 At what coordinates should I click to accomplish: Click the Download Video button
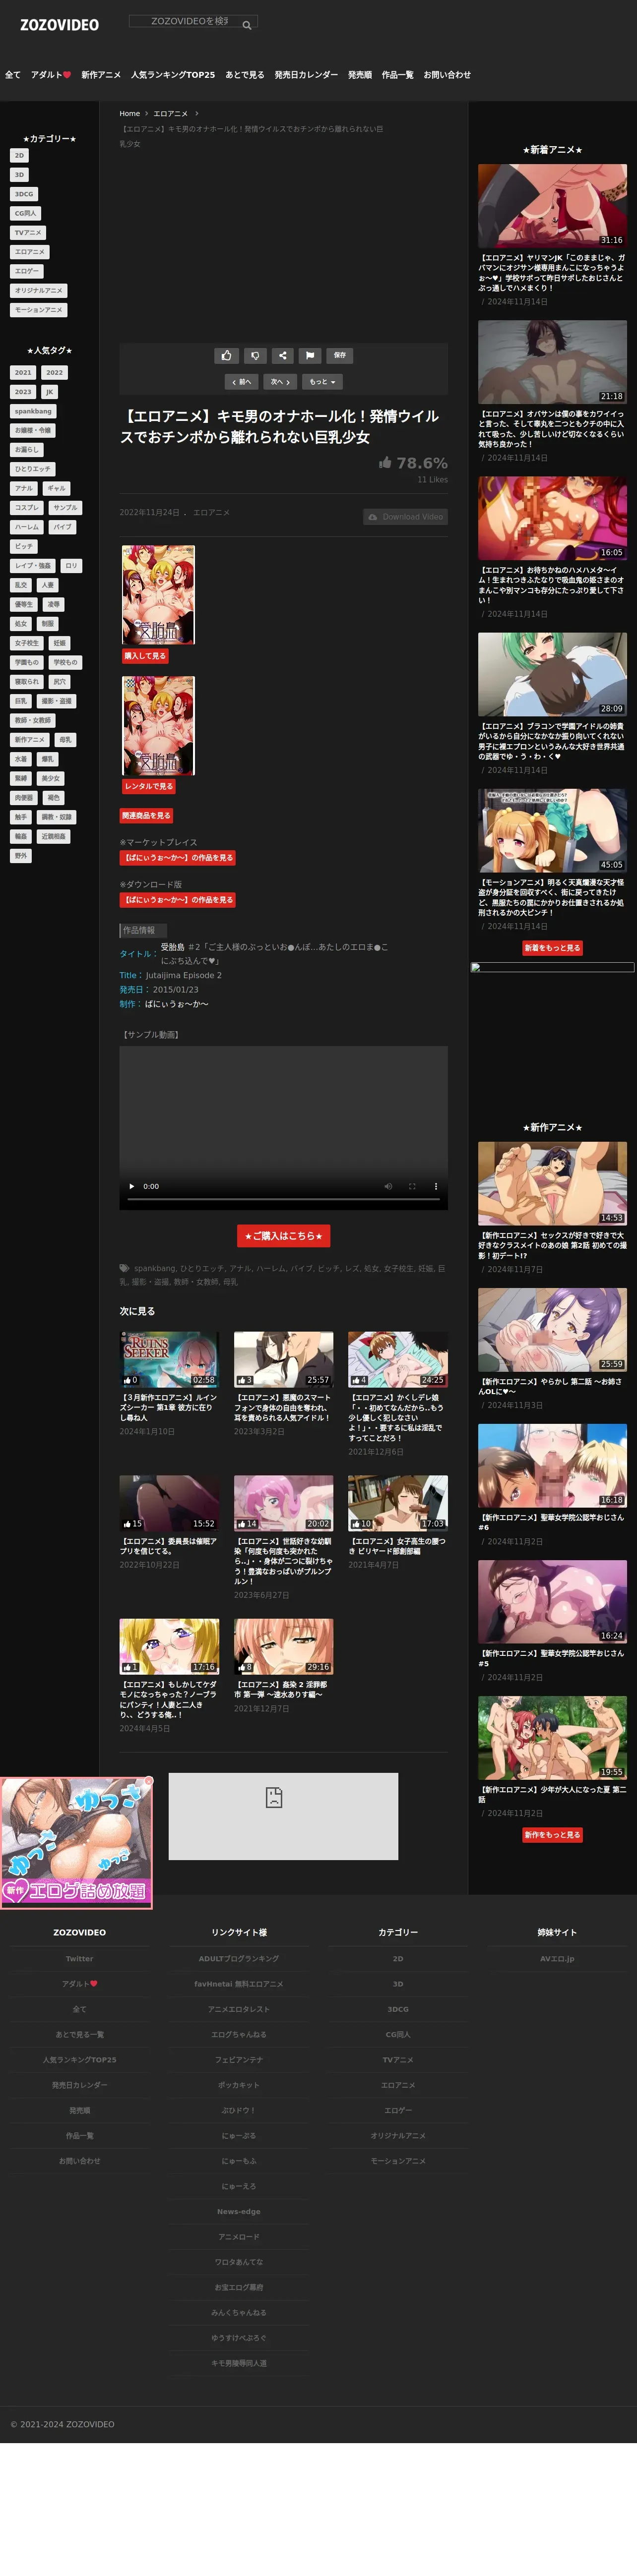(405, 517)
